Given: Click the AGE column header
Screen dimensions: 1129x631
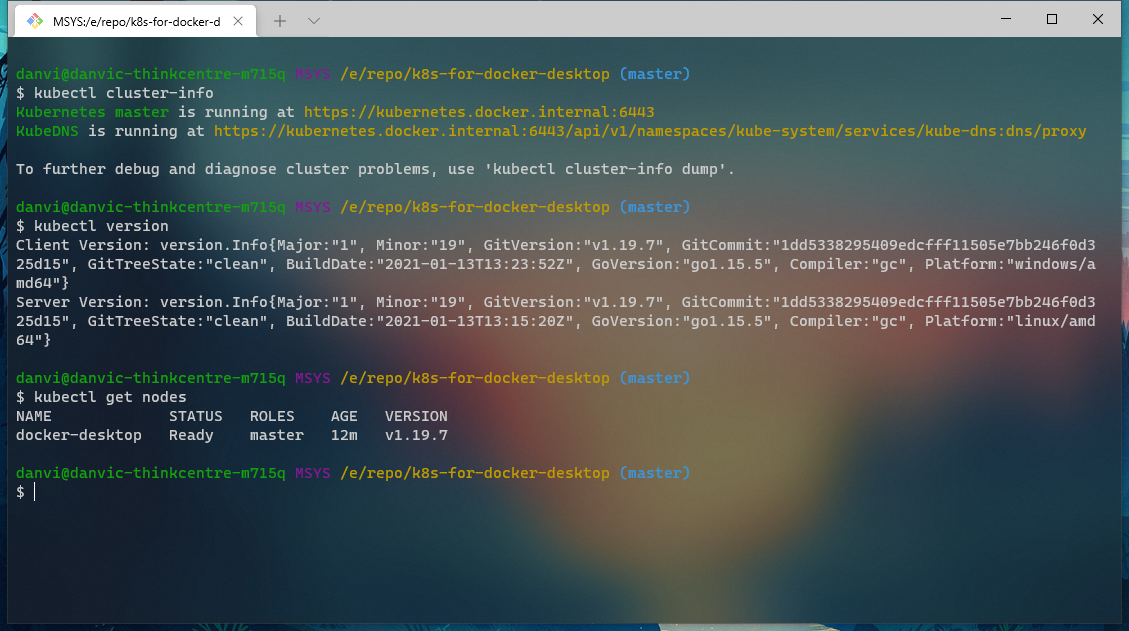Looking at the screenshot, I should 344,416.
